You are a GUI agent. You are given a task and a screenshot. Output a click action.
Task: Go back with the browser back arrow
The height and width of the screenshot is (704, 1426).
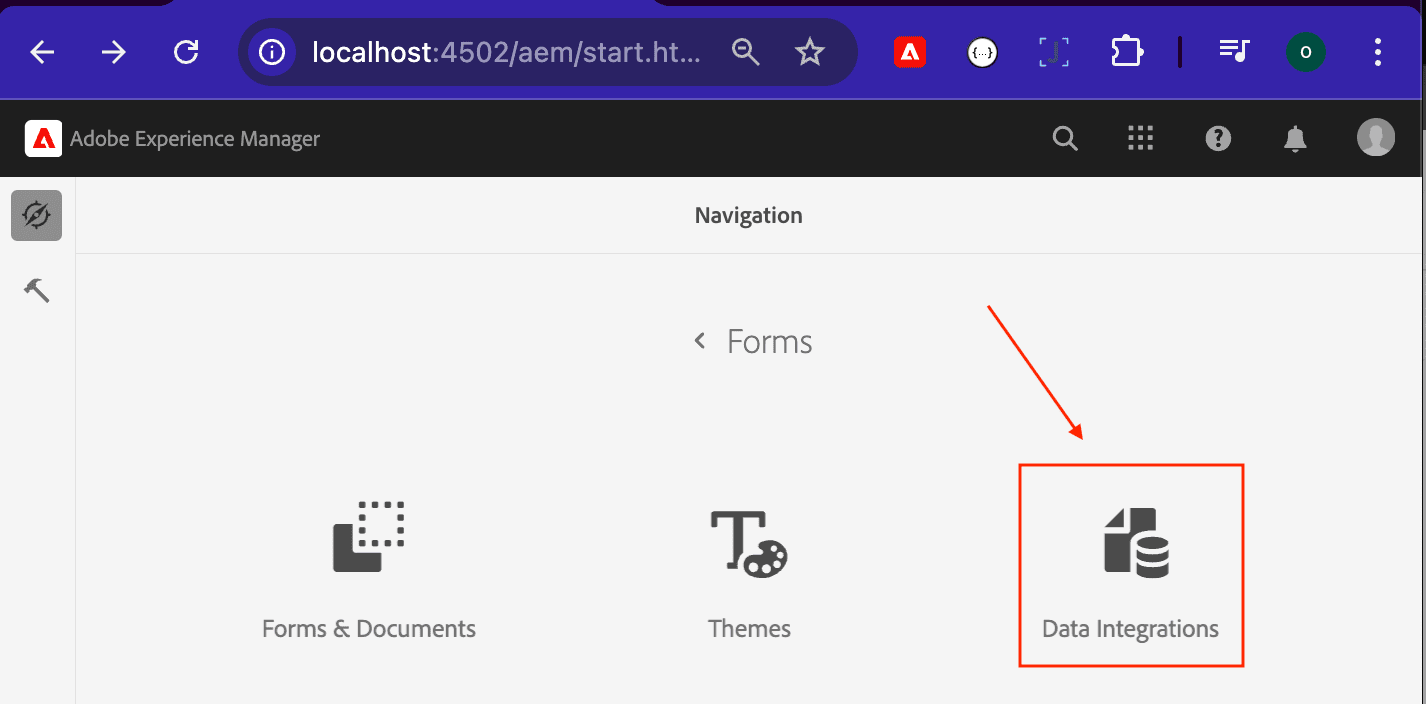(x=42, y=52)
